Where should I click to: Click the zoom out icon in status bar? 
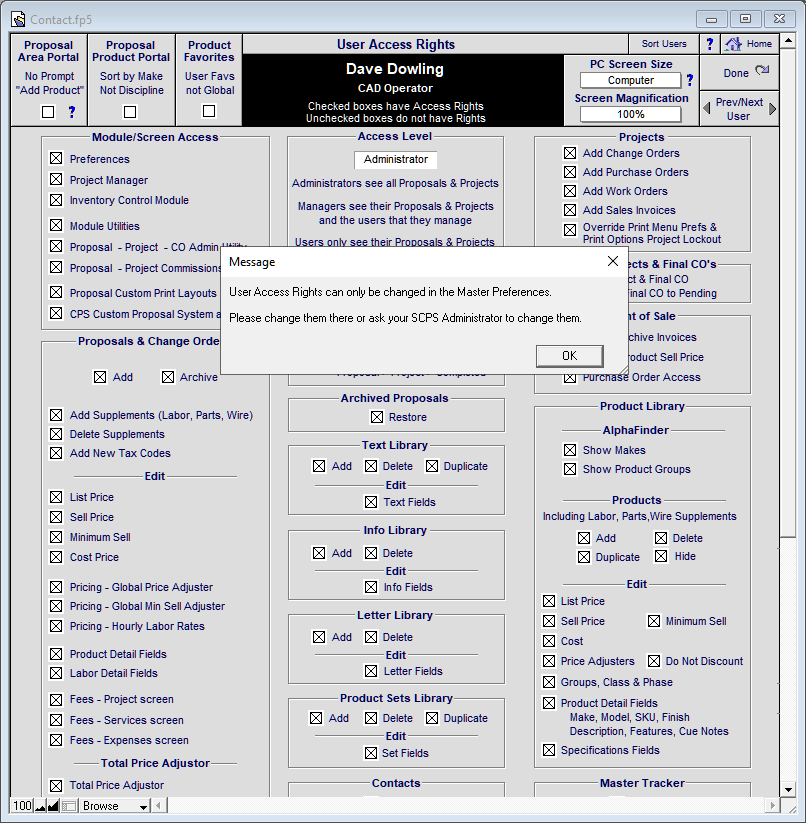click(x=40, y=806)
